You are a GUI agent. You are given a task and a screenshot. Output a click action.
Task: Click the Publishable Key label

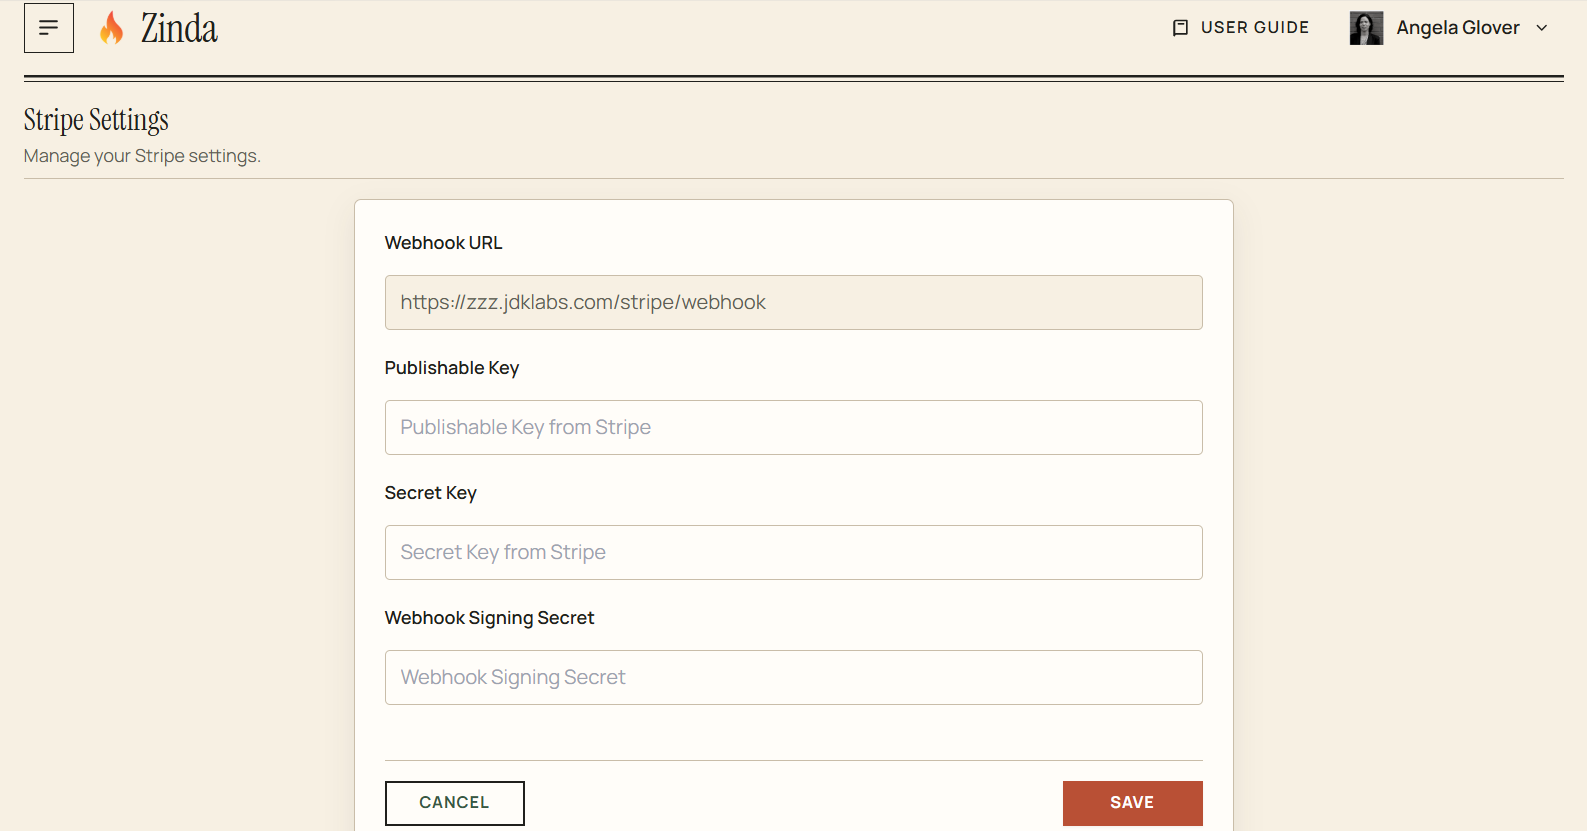[x=452, y=368]
